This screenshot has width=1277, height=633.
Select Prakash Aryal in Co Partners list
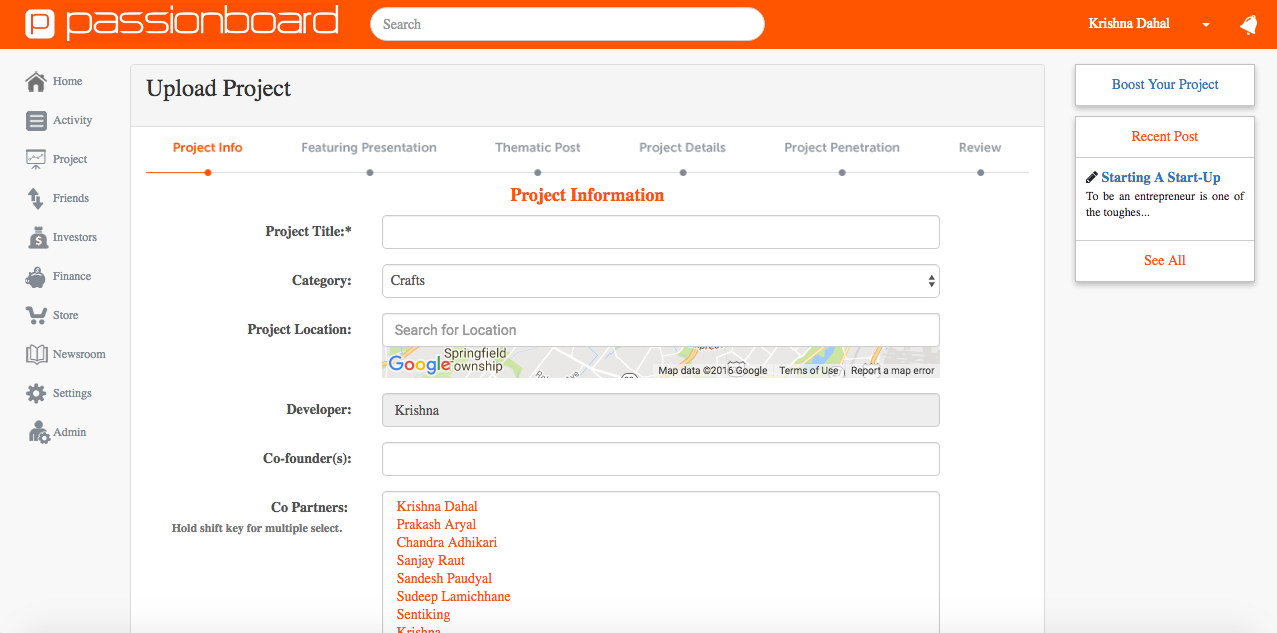tap(436, 525)
